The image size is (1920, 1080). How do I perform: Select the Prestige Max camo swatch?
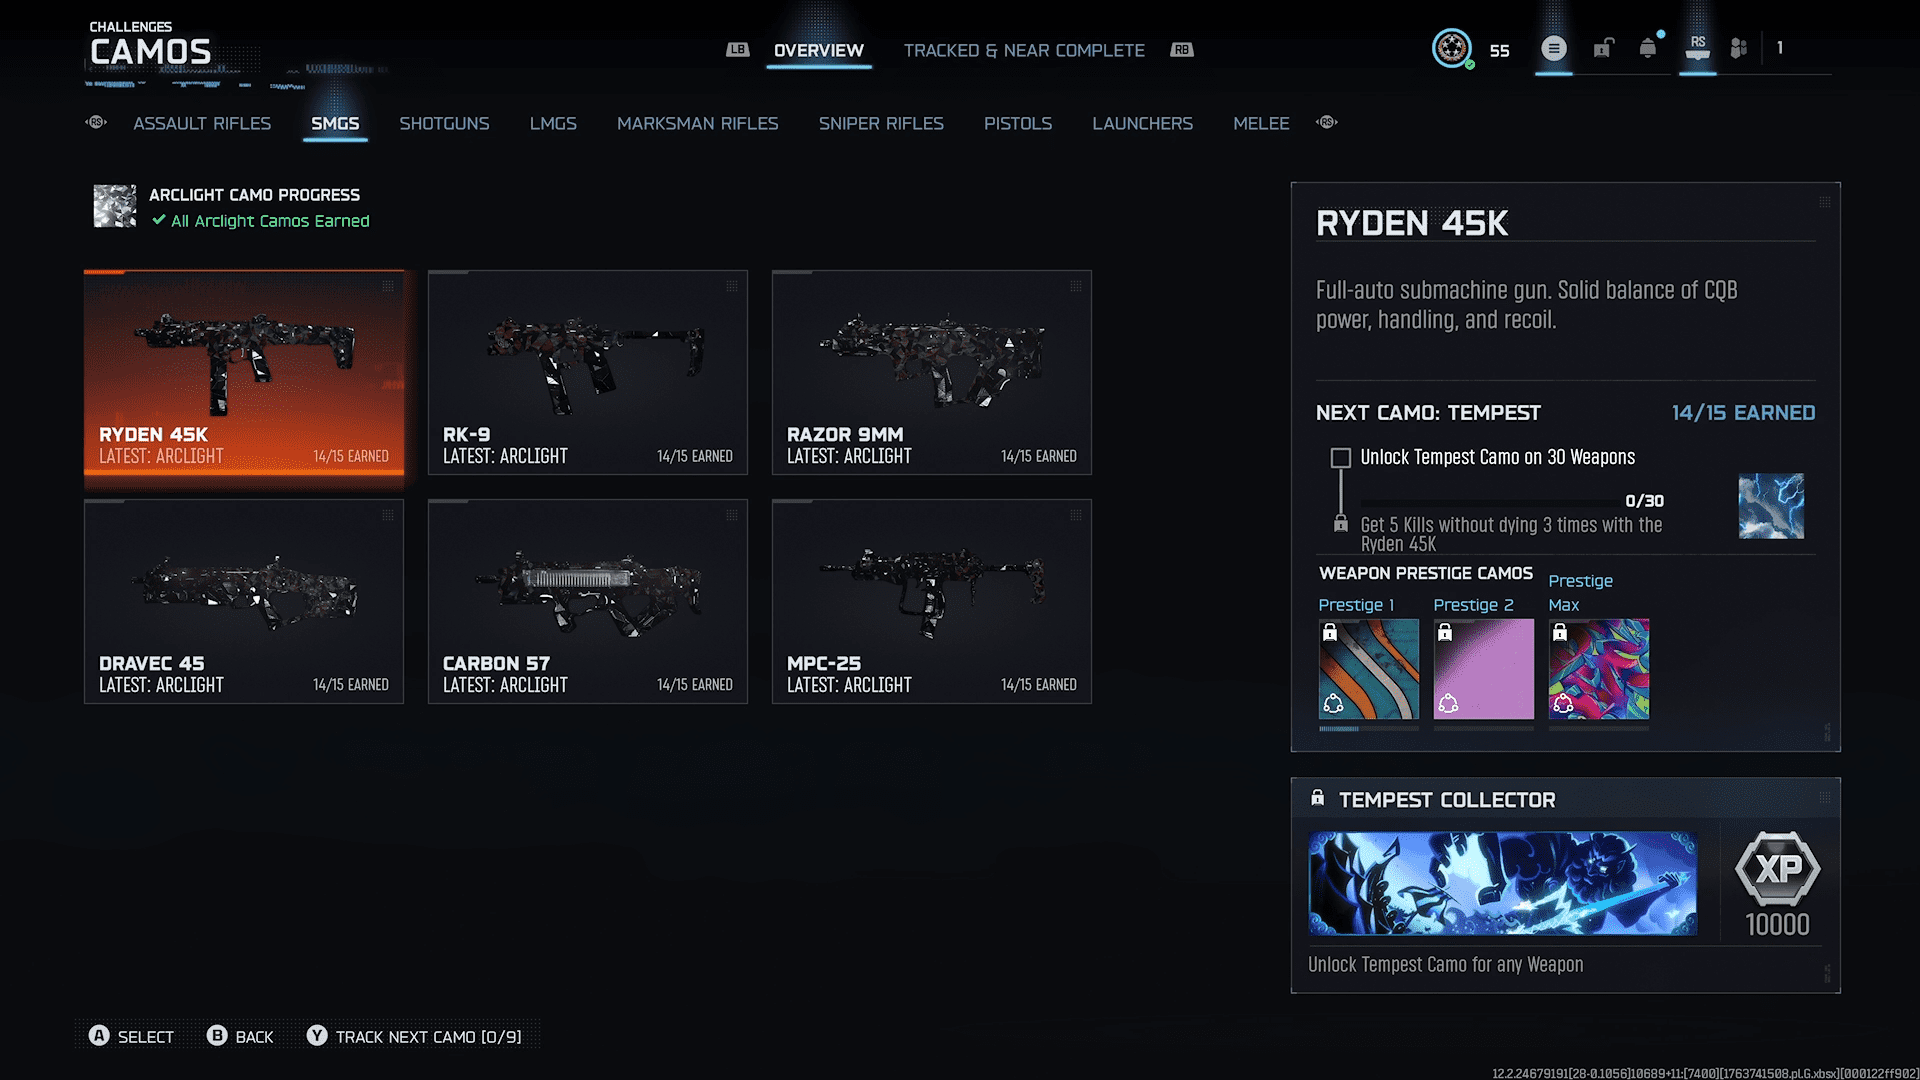[1598, 669]
